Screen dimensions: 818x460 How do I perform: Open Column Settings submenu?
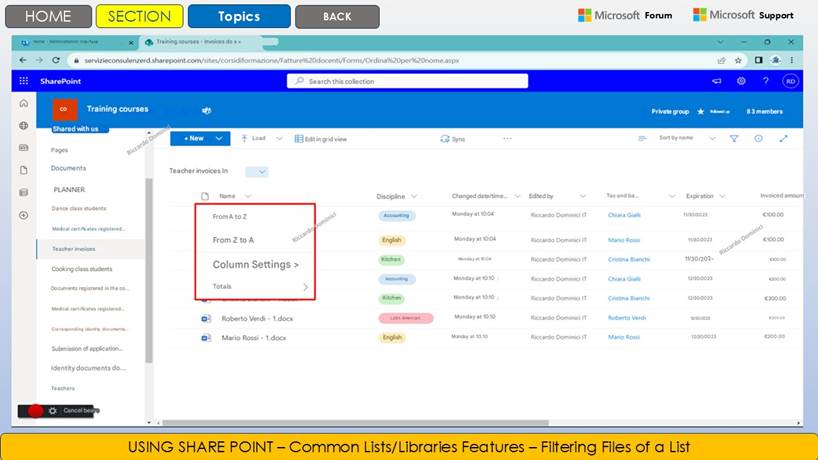[x=255, y=265]
